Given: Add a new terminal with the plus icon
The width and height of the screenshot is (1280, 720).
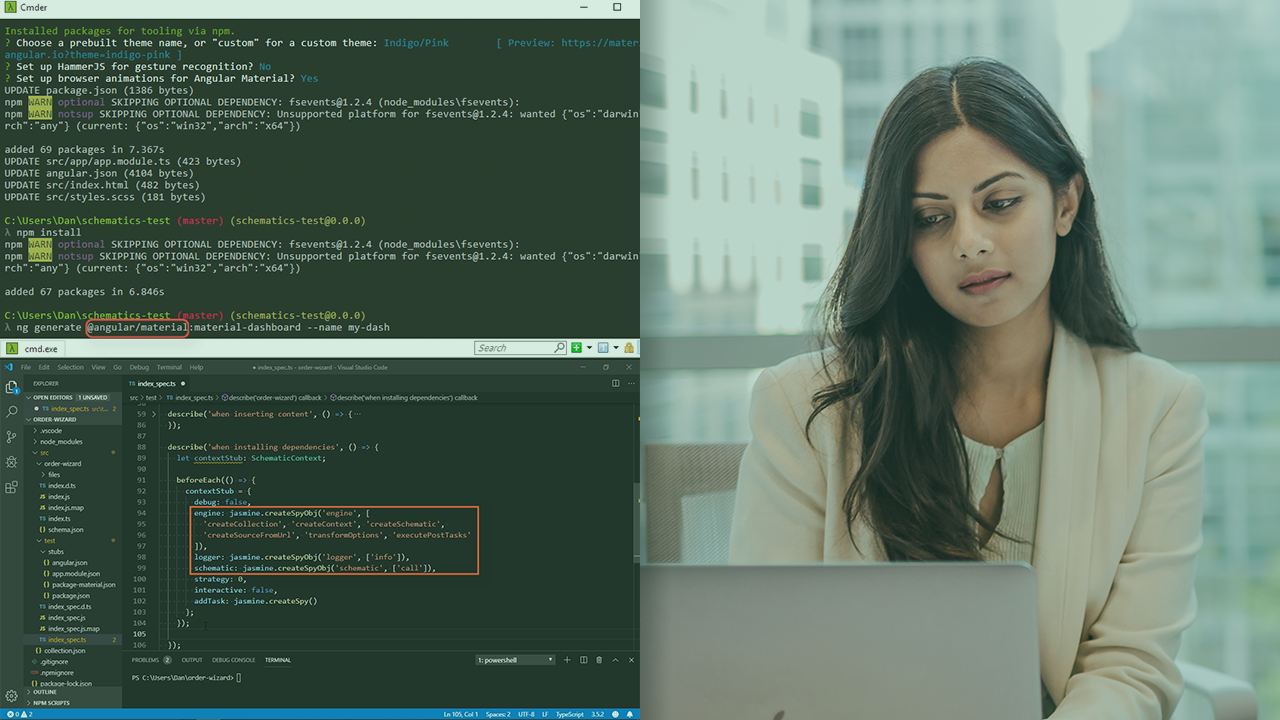Looking at the screenshot, I should tap(567, 660).
